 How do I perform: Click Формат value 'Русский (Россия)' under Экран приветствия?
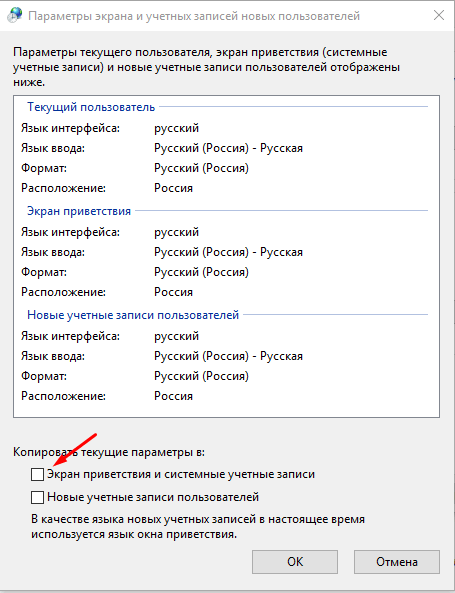tap(201, 272)
